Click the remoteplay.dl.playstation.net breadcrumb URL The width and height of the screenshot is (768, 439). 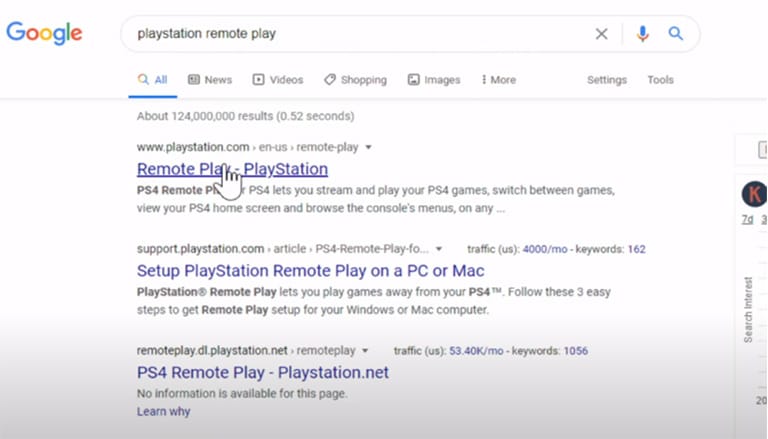tap(246, 351)
